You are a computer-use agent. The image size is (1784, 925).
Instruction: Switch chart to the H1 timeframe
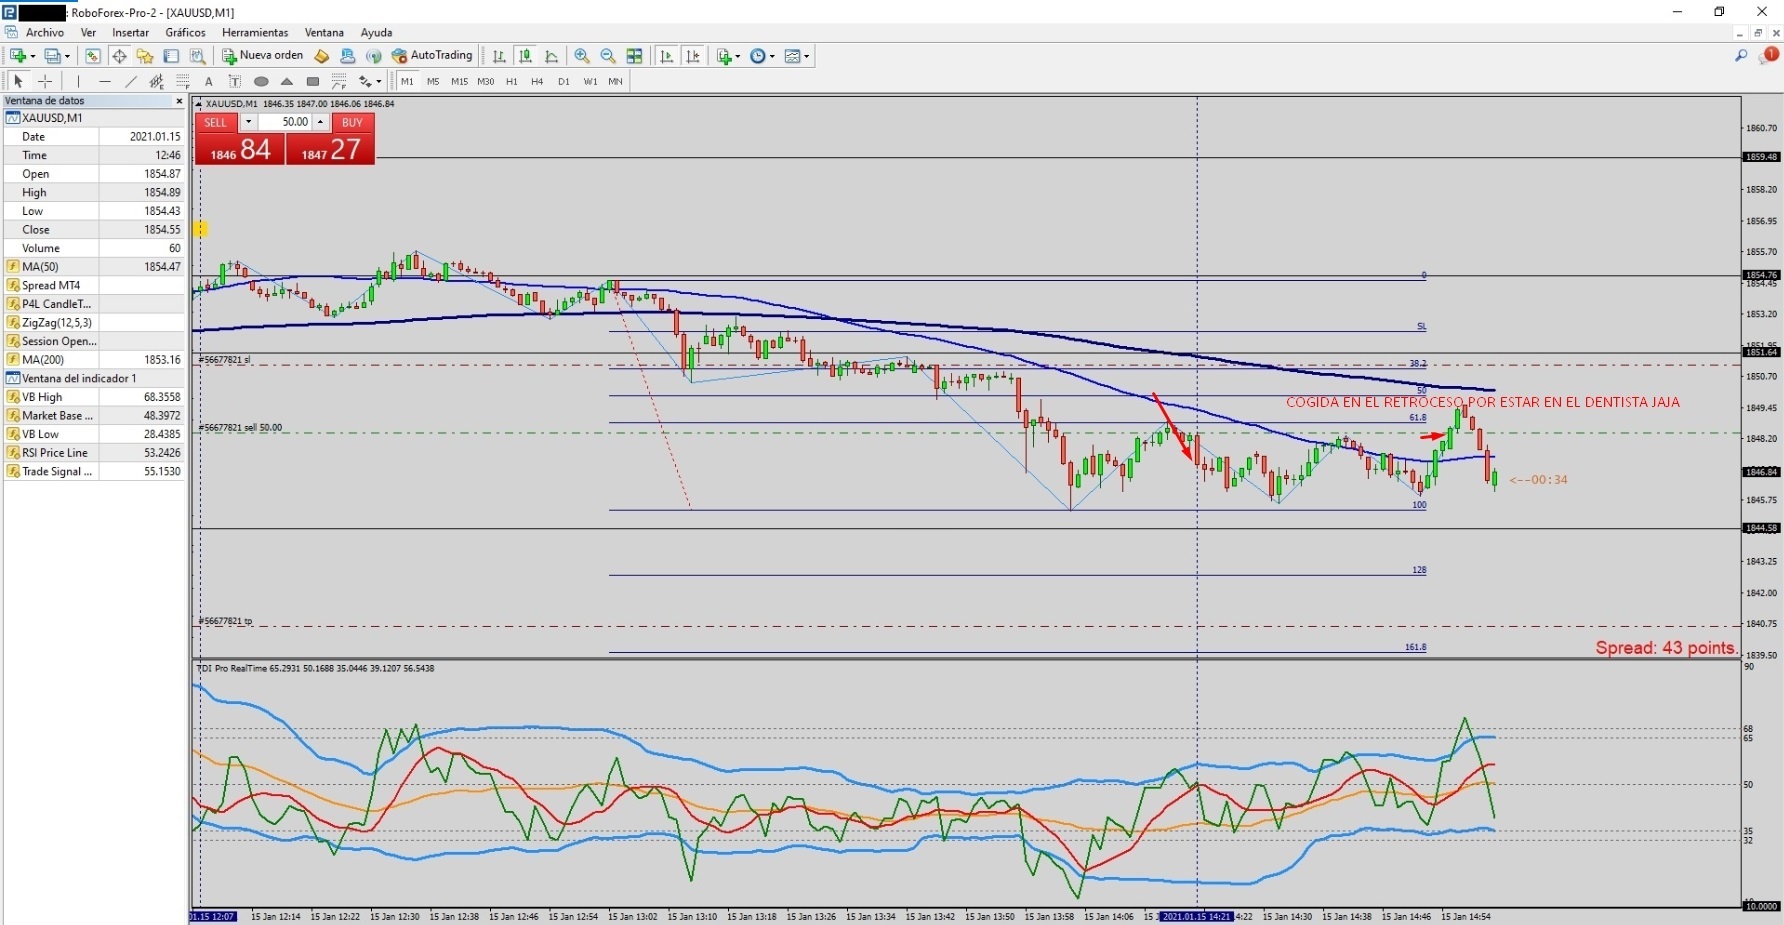(x=512, y=81)
